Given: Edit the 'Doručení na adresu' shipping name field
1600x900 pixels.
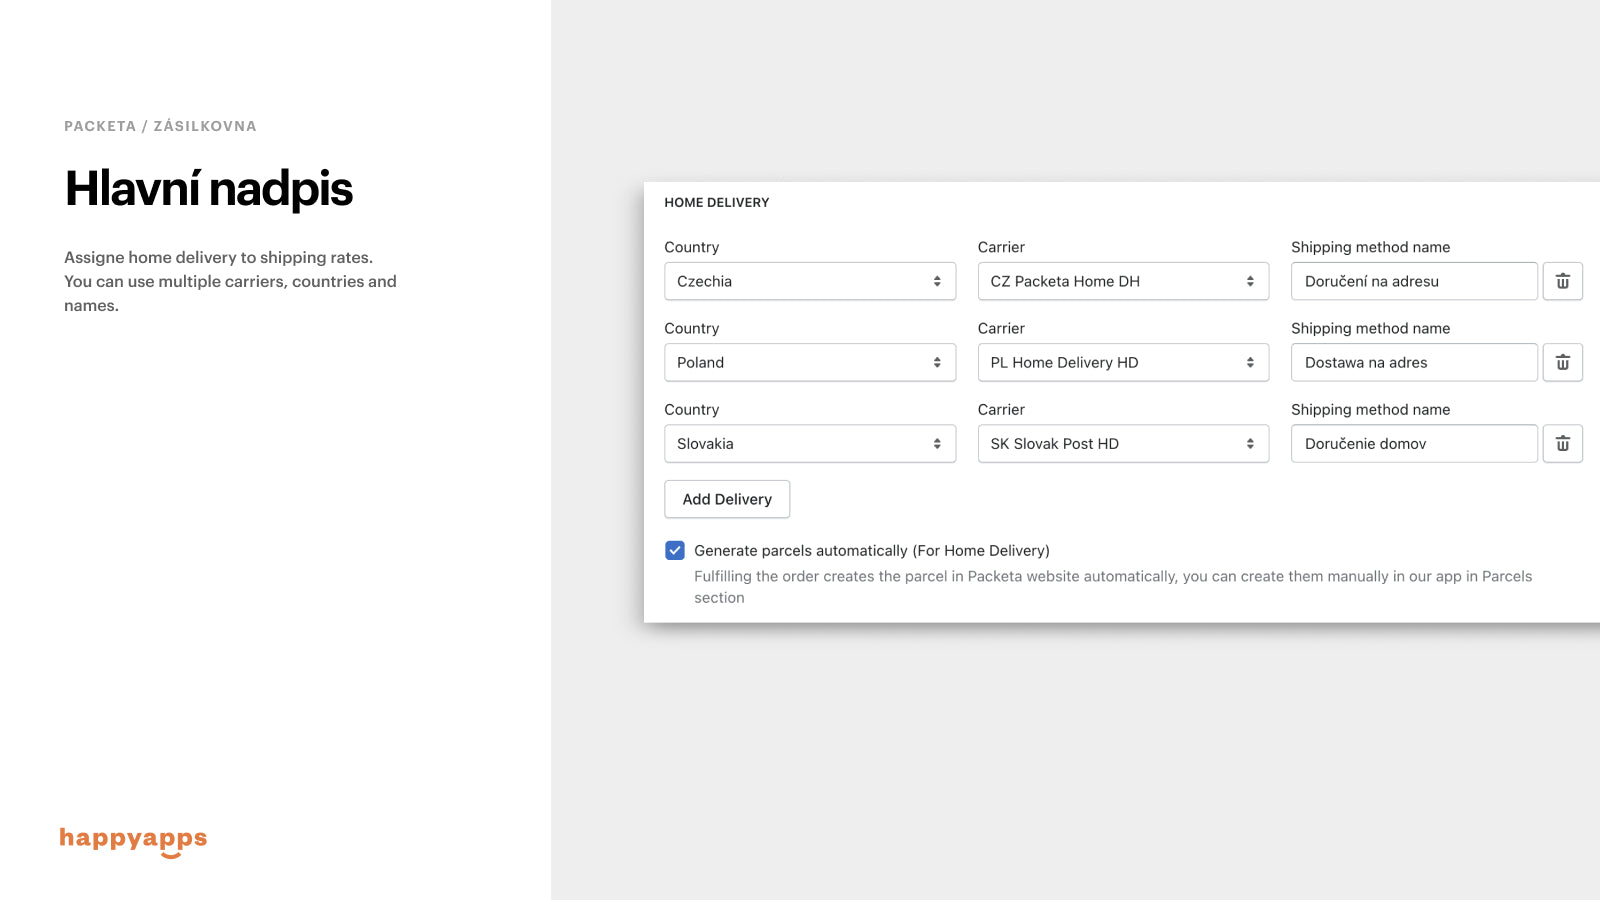Looking at the screenshot, I should pos(1414,281).
